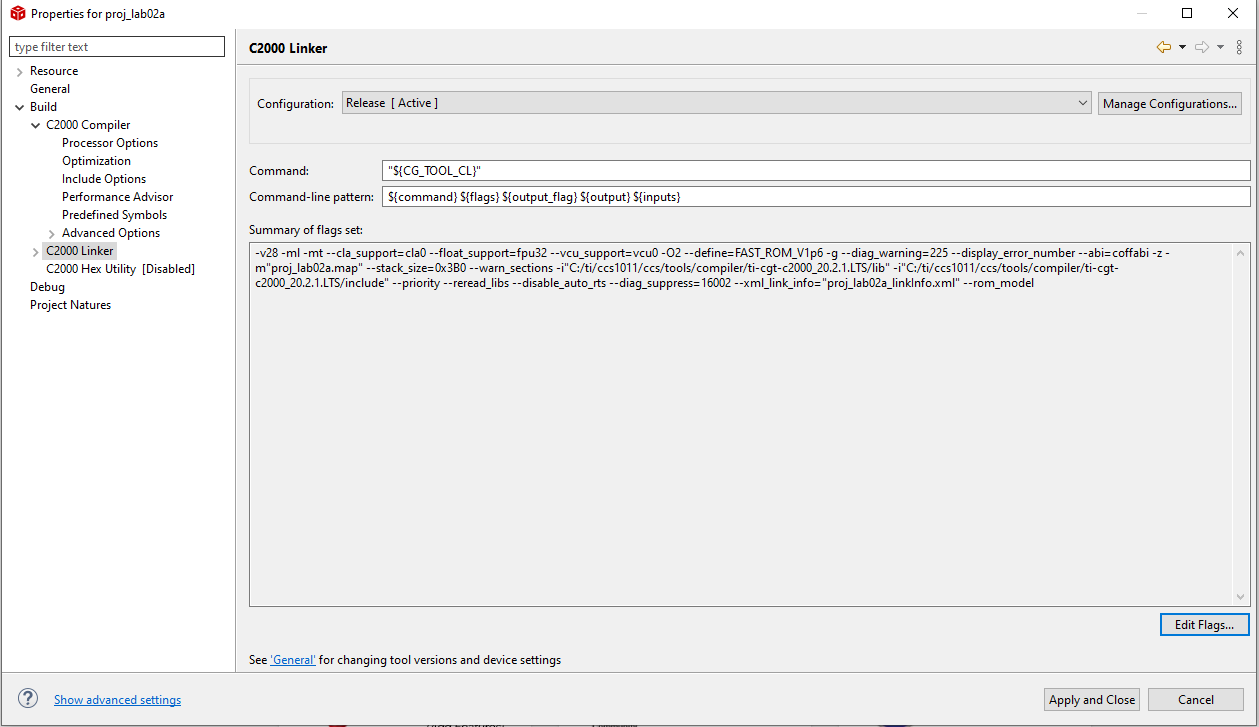
Task: Click the back navigation arrow icon
Action: pos(1163,47)
